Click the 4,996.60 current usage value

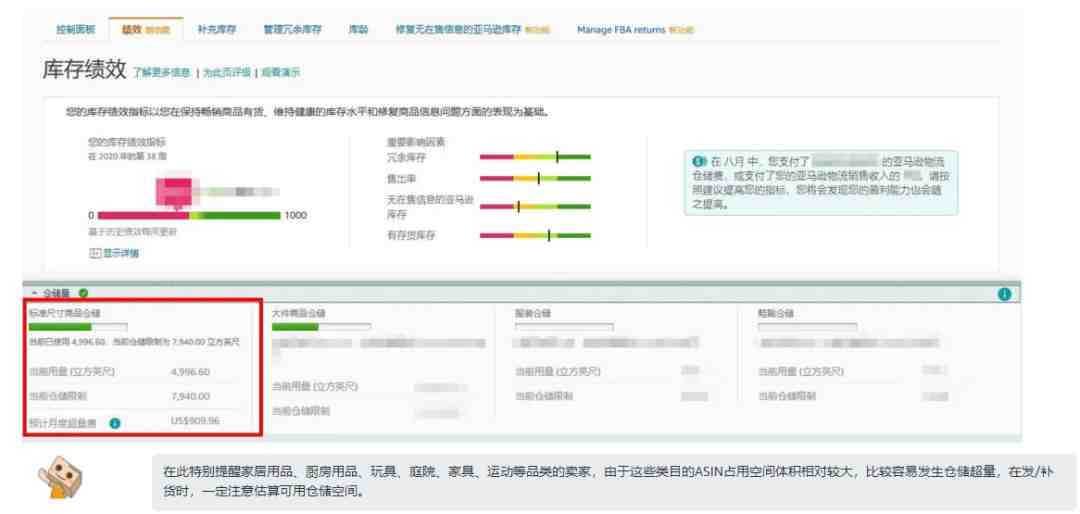pos(190,372)
